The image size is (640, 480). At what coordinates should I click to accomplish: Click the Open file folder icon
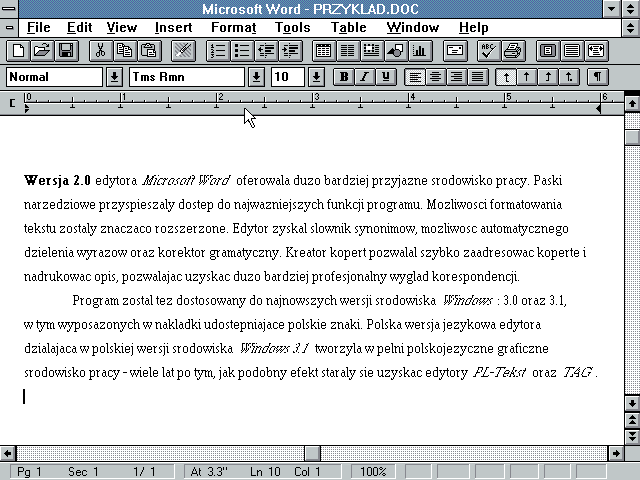[41, 50]
